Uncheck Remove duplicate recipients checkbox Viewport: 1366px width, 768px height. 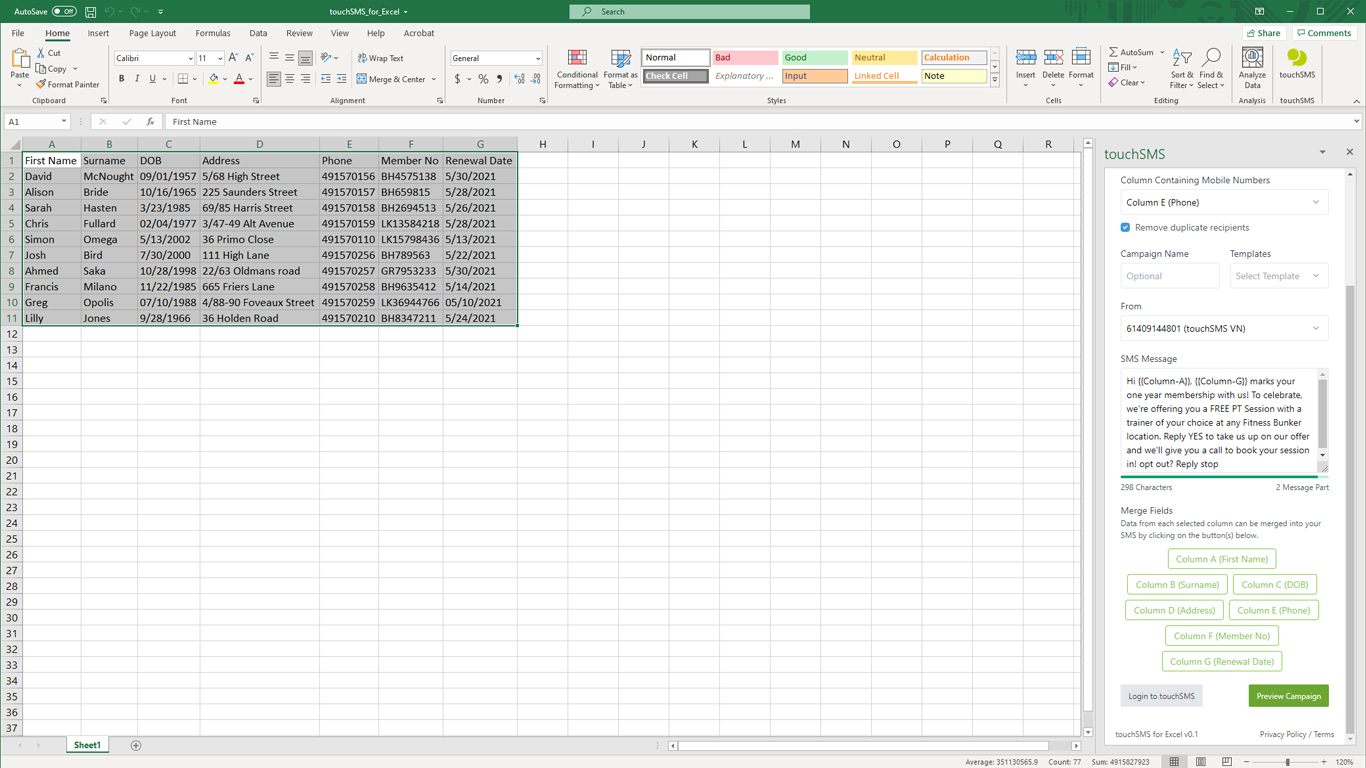point(1125,227)
